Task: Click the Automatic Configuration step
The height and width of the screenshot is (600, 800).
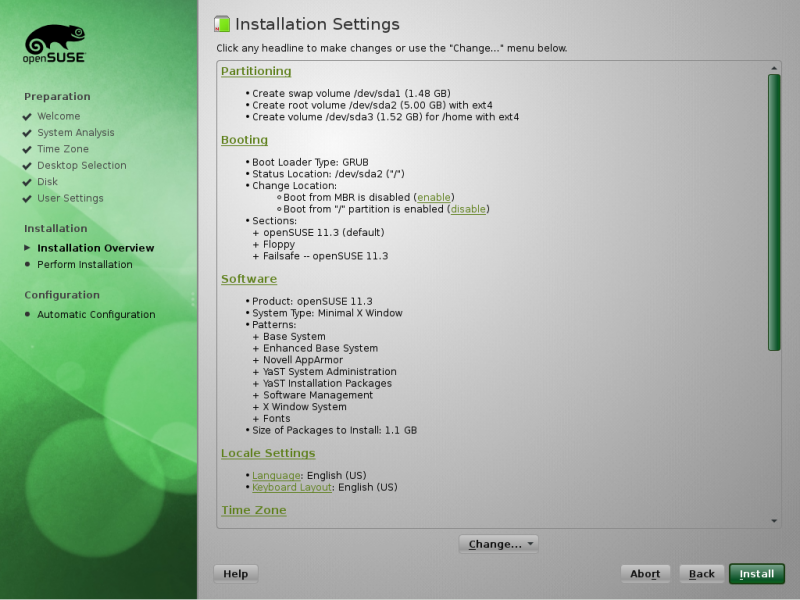Action: click(96, 314)
